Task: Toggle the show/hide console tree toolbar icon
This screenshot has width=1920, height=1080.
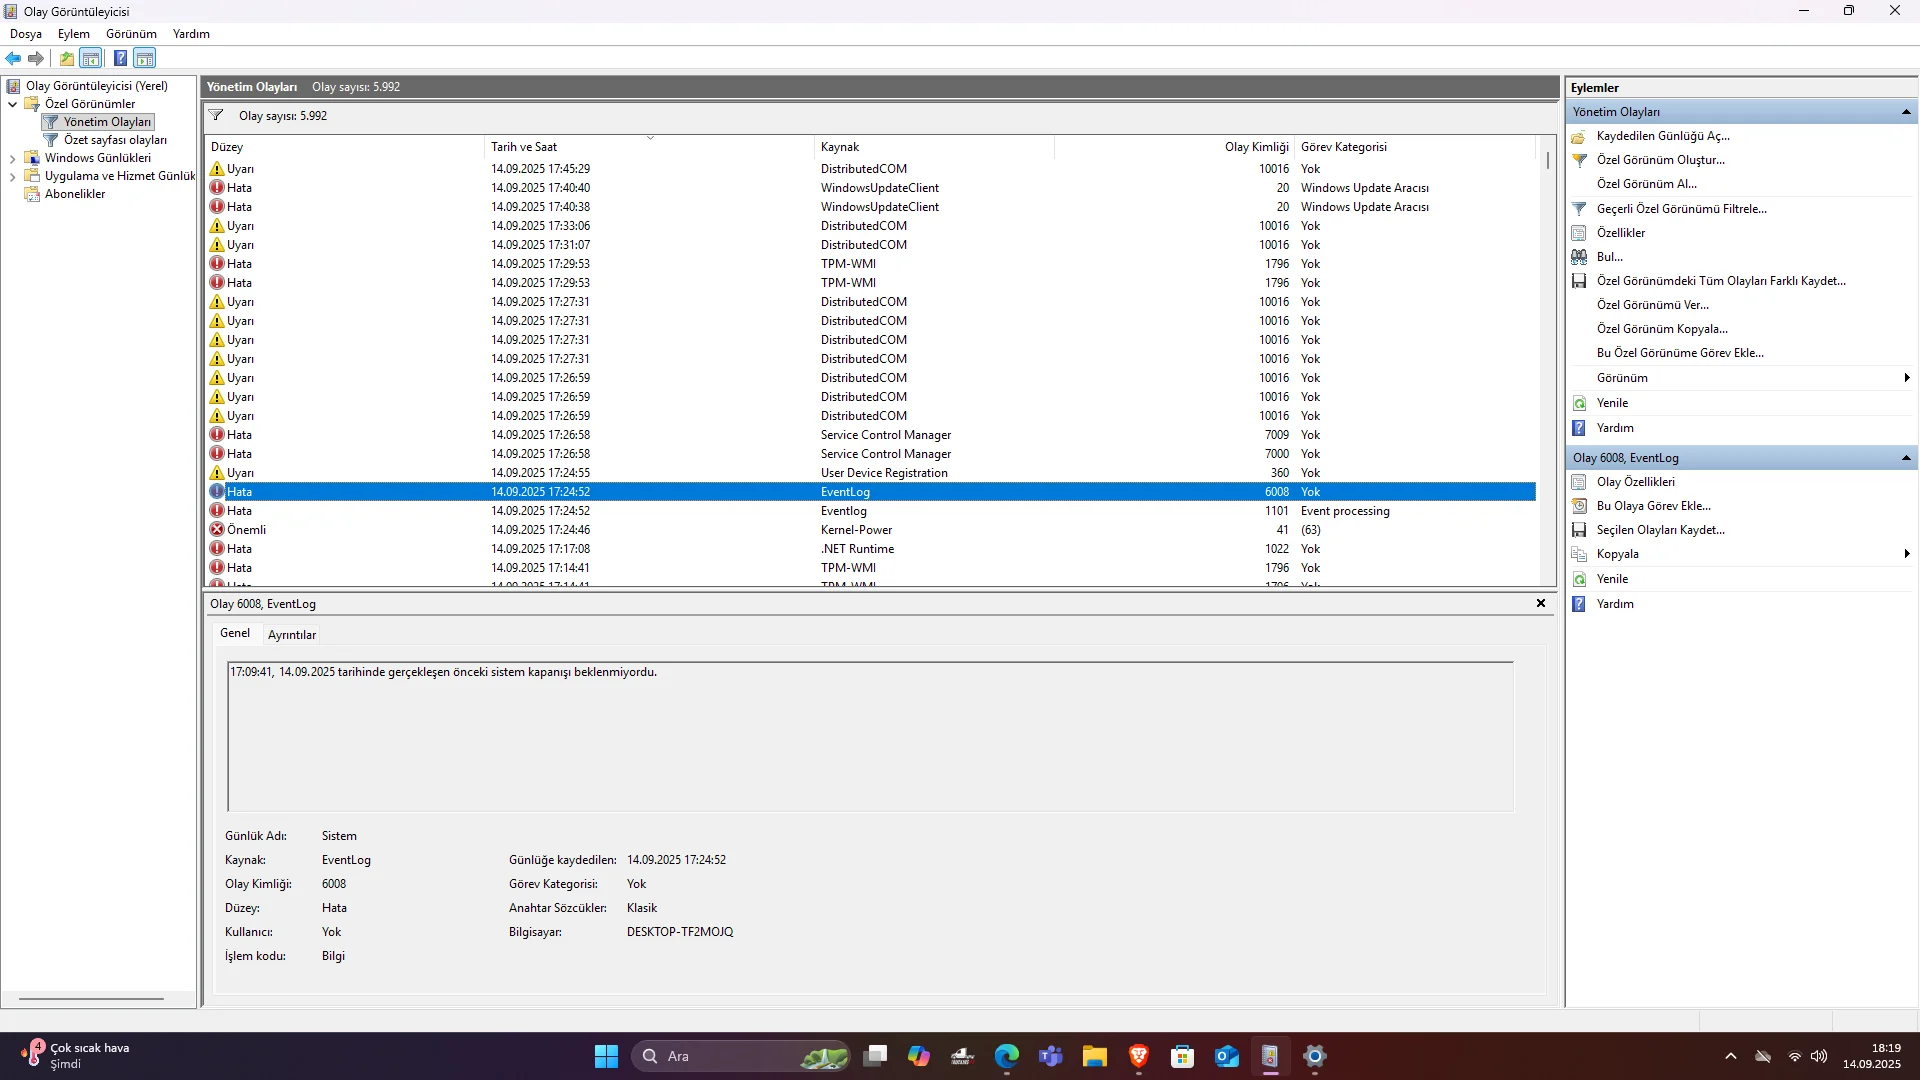Action: [x=91, y=58]
